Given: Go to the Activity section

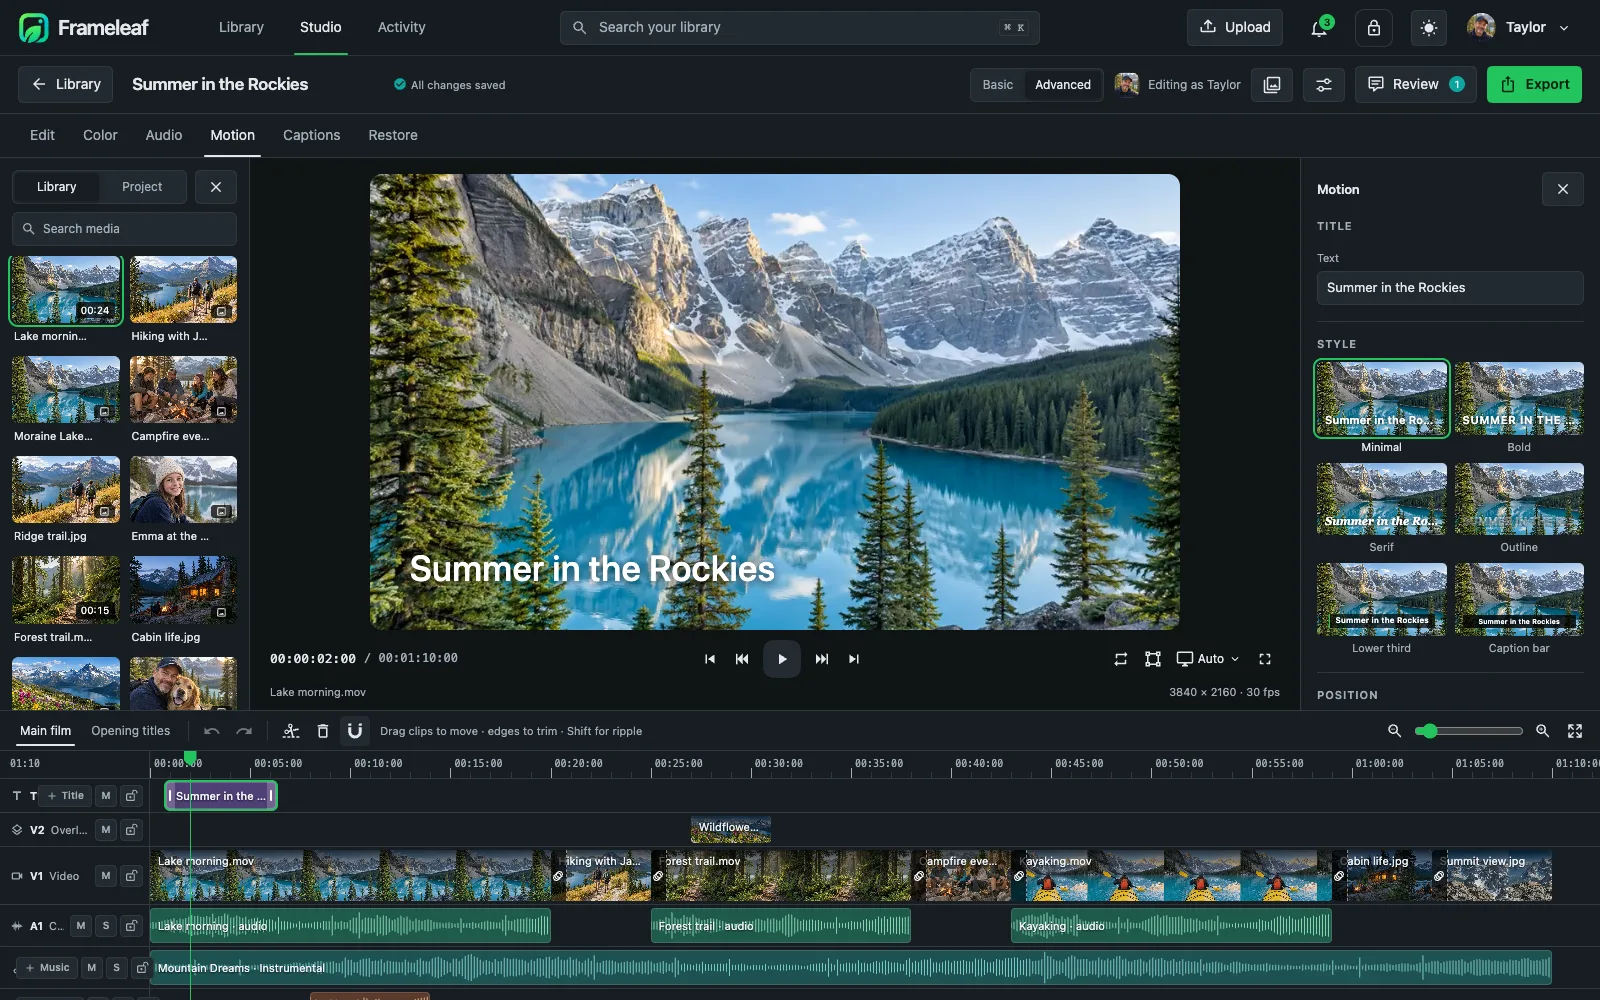Looking at the screenshot, I should click(401, 28).
